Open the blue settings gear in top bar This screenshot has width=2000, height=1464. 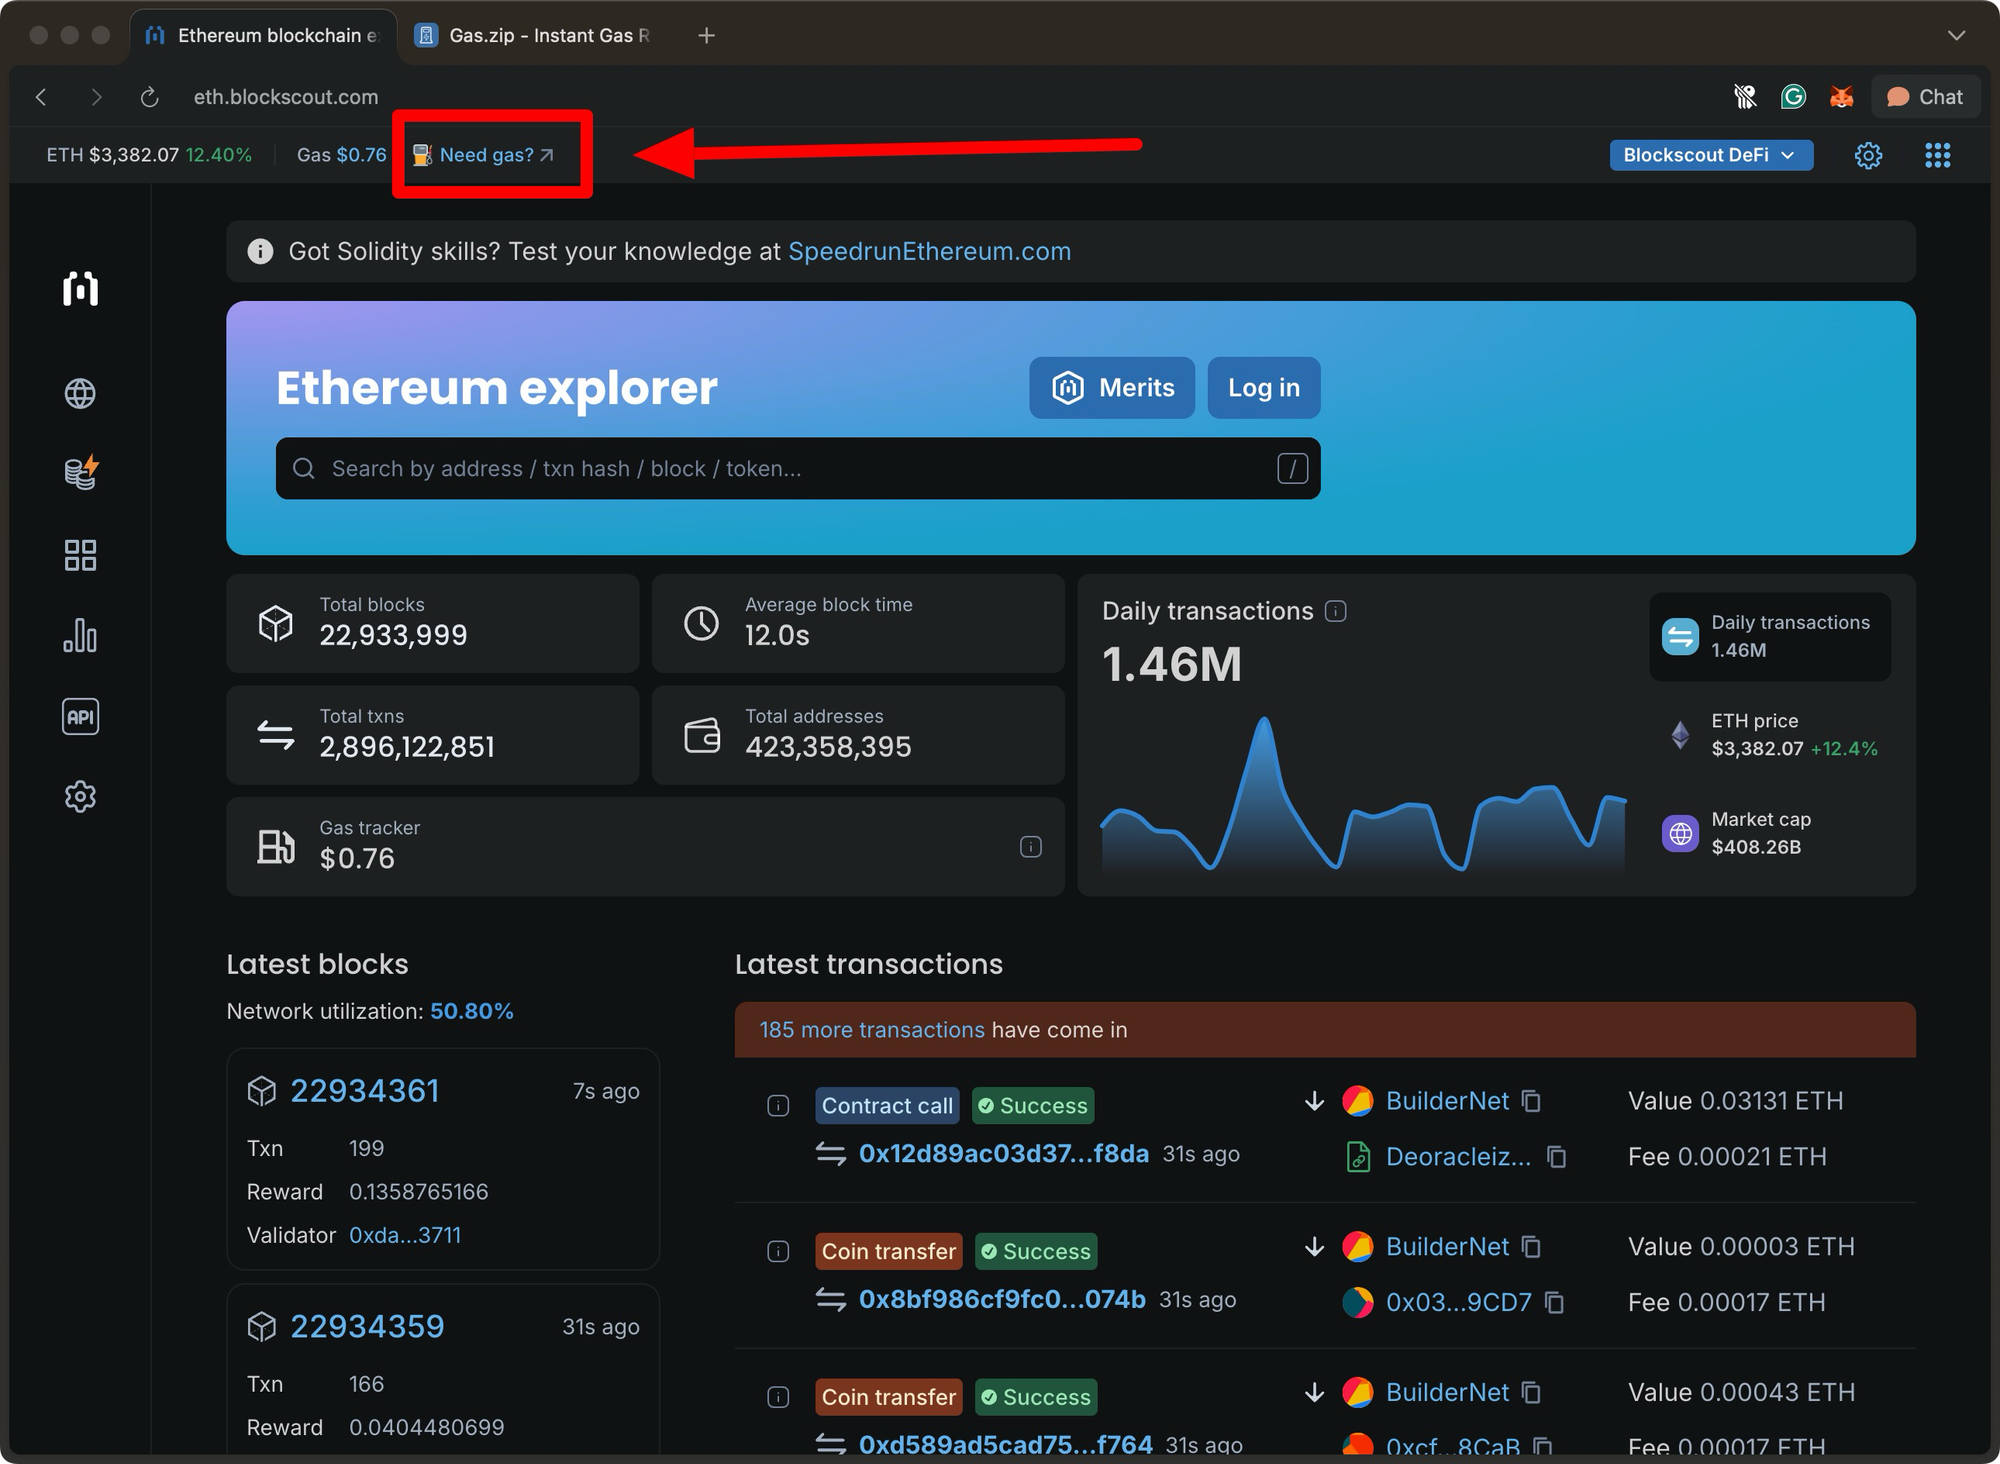click(1868, 155)
